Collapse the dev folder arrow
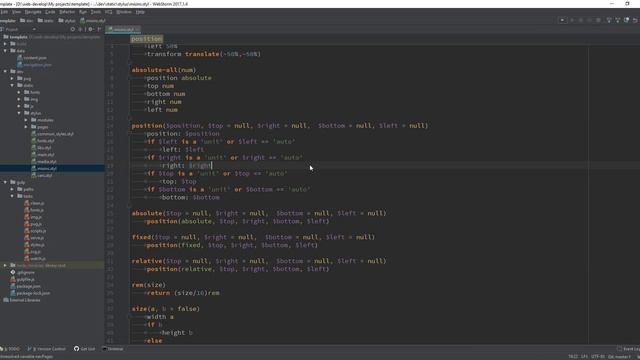 5,71
